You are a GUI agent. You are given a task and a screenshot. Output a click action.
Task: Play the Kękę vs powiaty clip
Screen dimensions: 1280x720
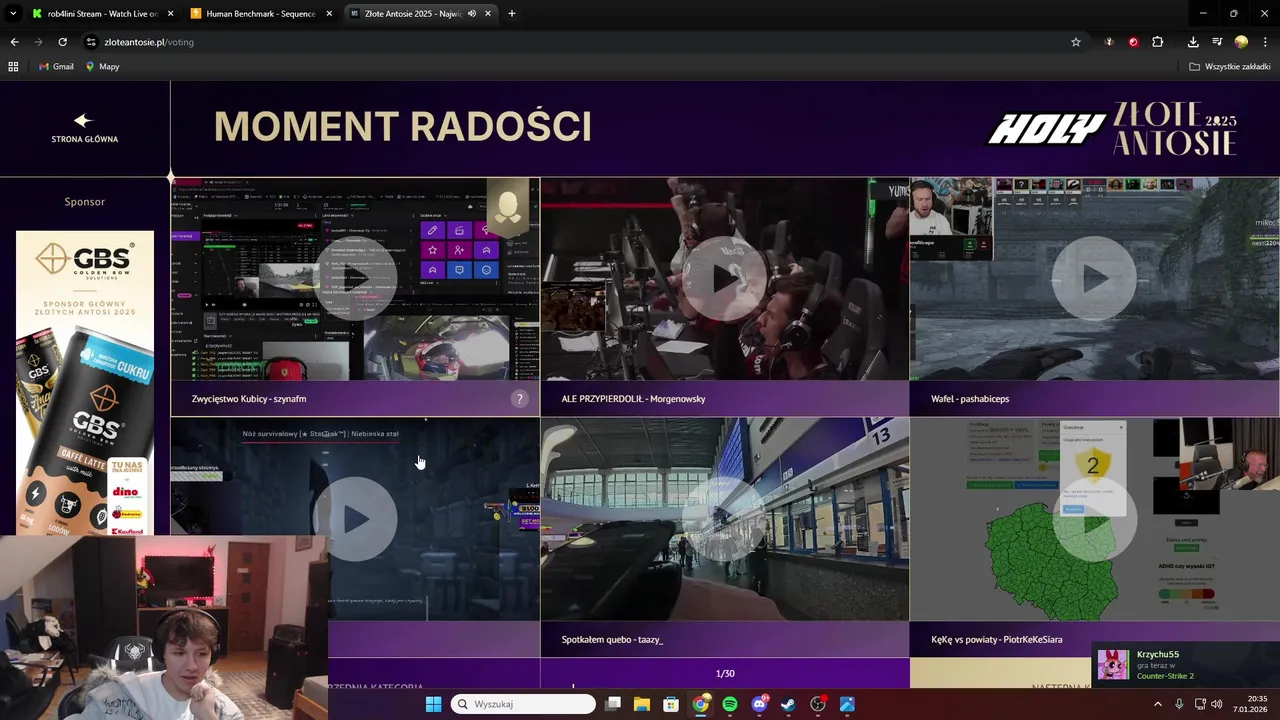click(1094, 519)
